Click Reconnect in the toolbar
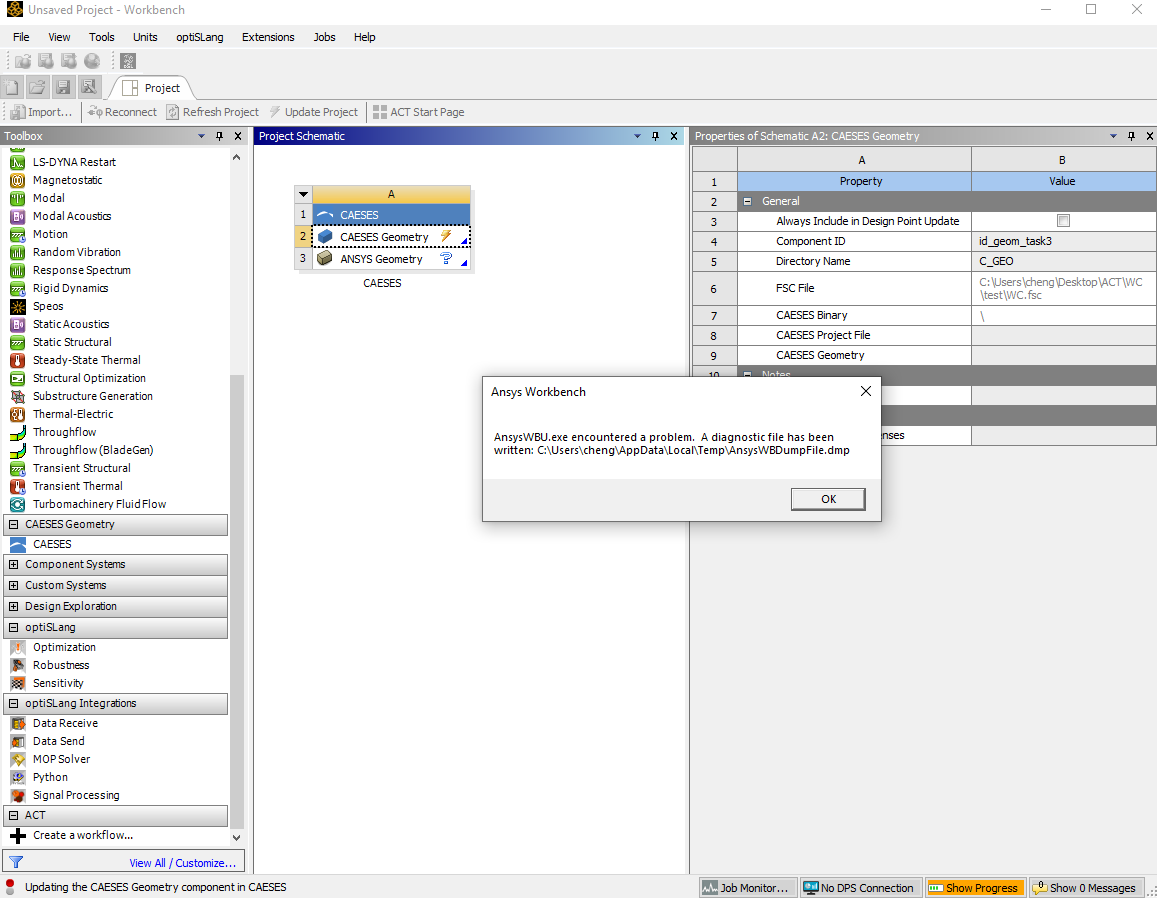Viewport: 1157px width, 898px height. pyautogui.click(x=122, y=112)
